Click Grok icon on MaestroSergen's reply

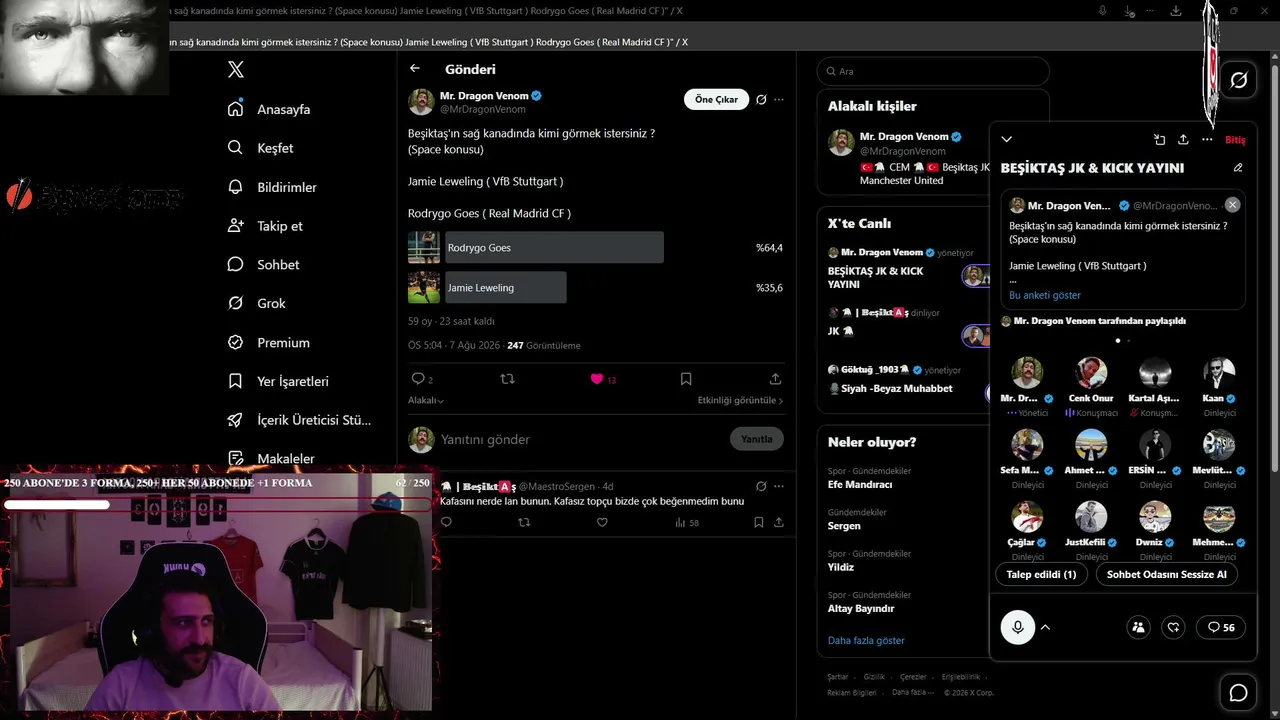[x=761, y=486]
